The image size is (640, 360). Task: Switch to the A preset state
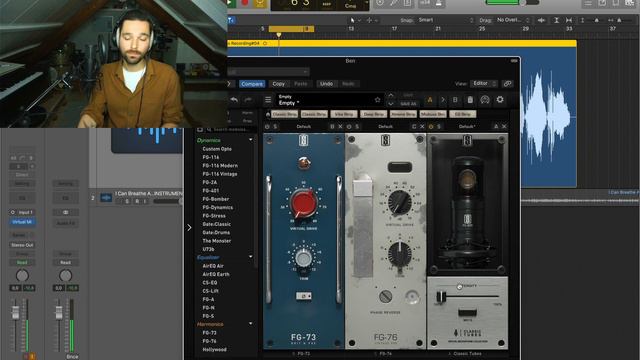coord(430,100)
